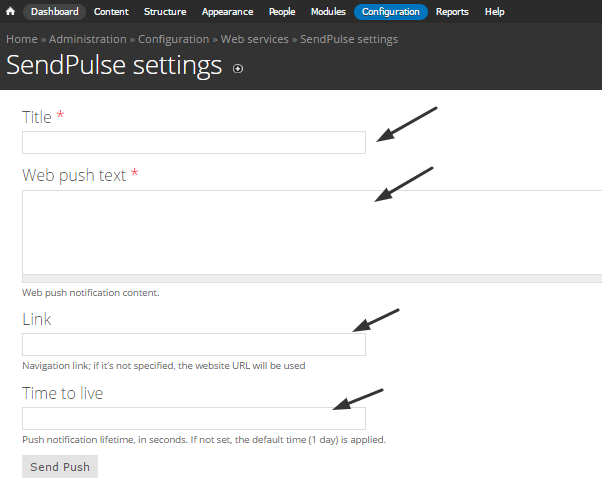Image resolution: width=602 pixels, height=502 pixels.
Task: Follow the Home breadcrumb link
Action: coord(22,39)
